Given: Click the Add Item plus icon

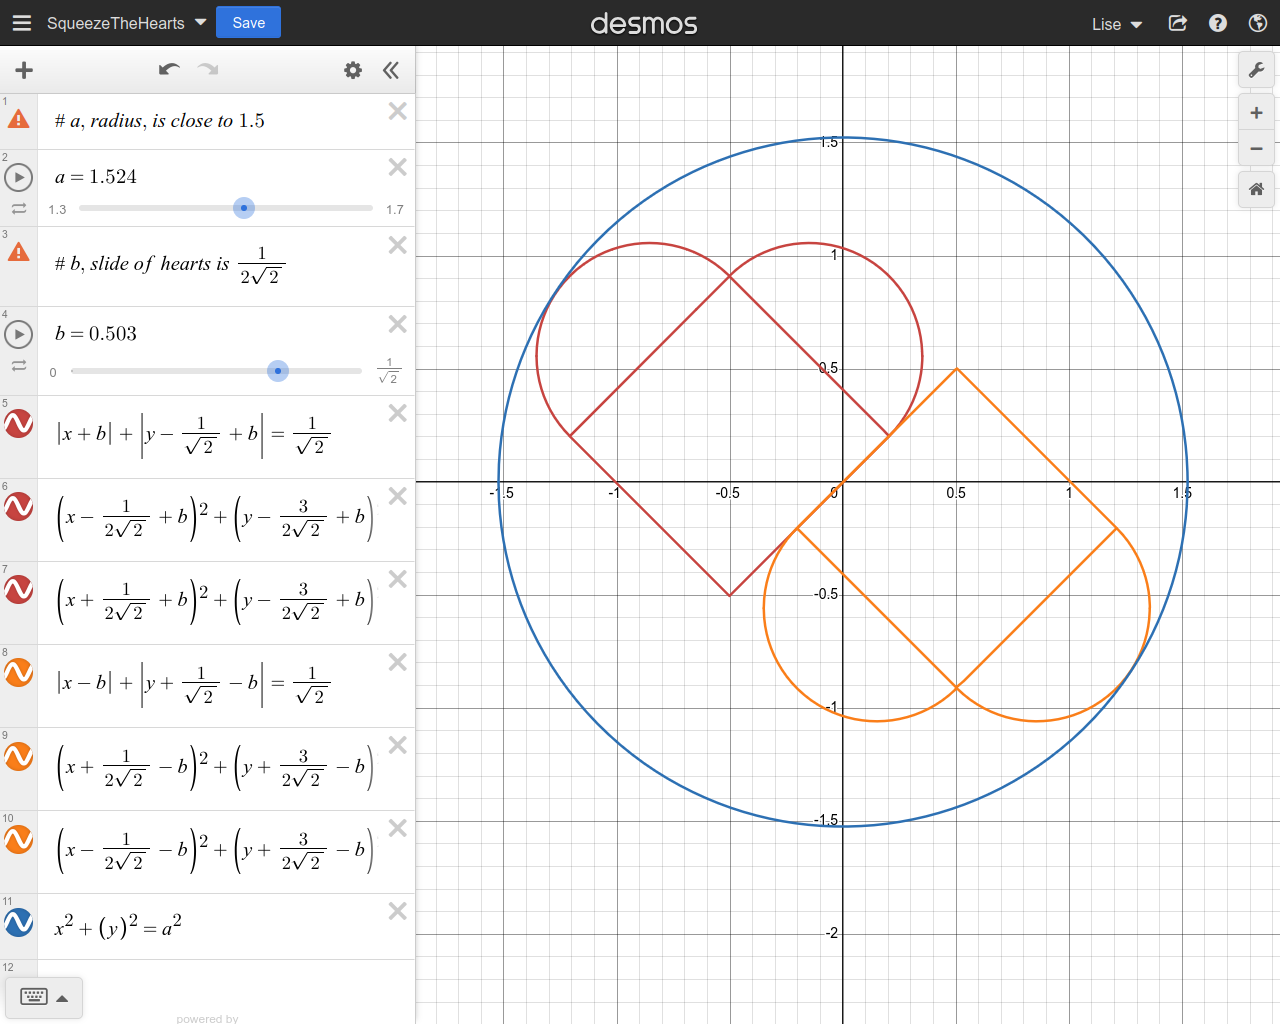Looking at the screenshot, I should pos(24,70).
